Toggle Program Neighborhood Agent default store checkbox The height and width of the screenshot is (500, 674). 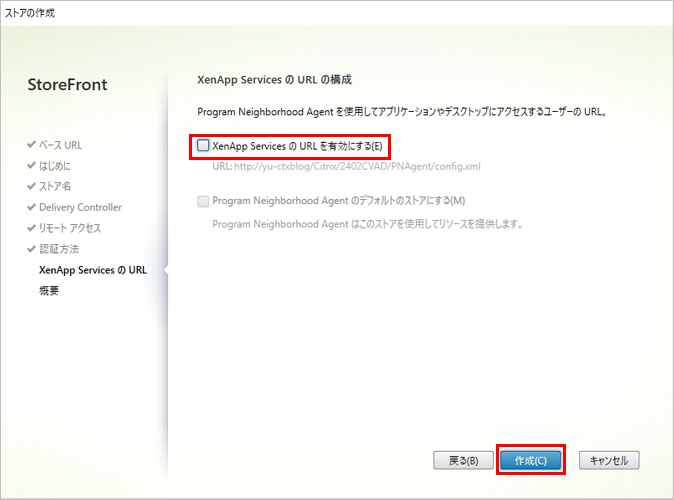pos(204,201)
